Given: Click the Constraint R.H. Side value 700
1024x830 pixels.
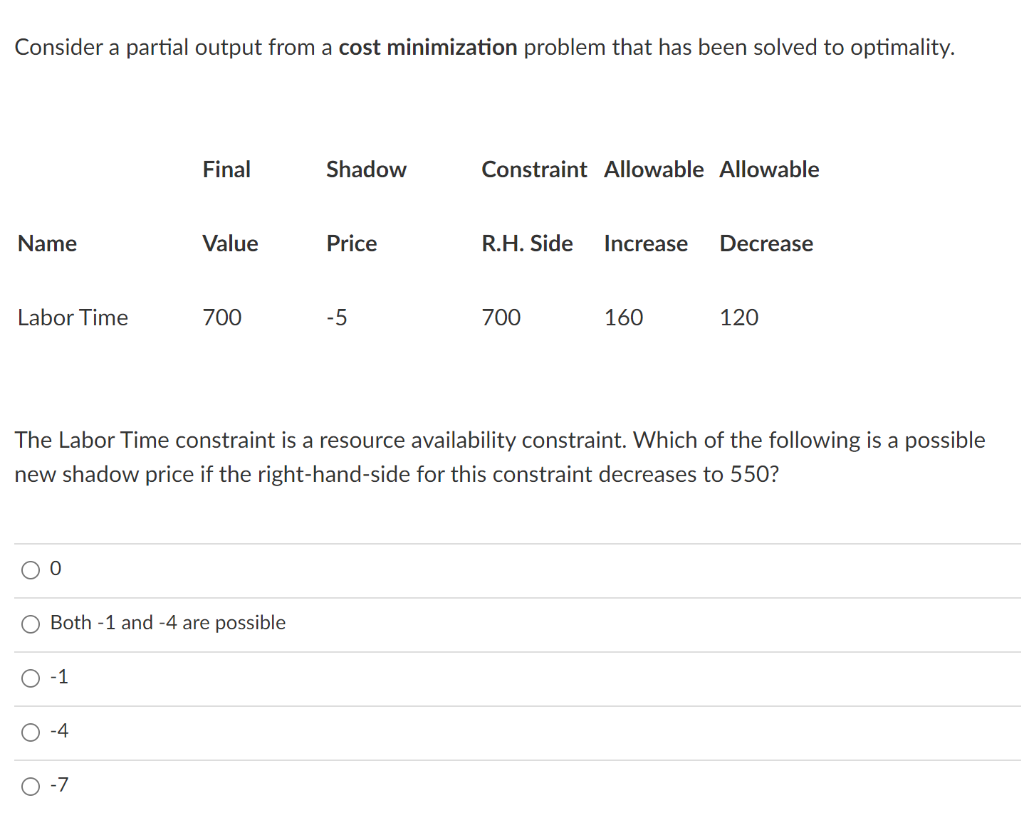Looking at the screenshot, I should (501, 317).
